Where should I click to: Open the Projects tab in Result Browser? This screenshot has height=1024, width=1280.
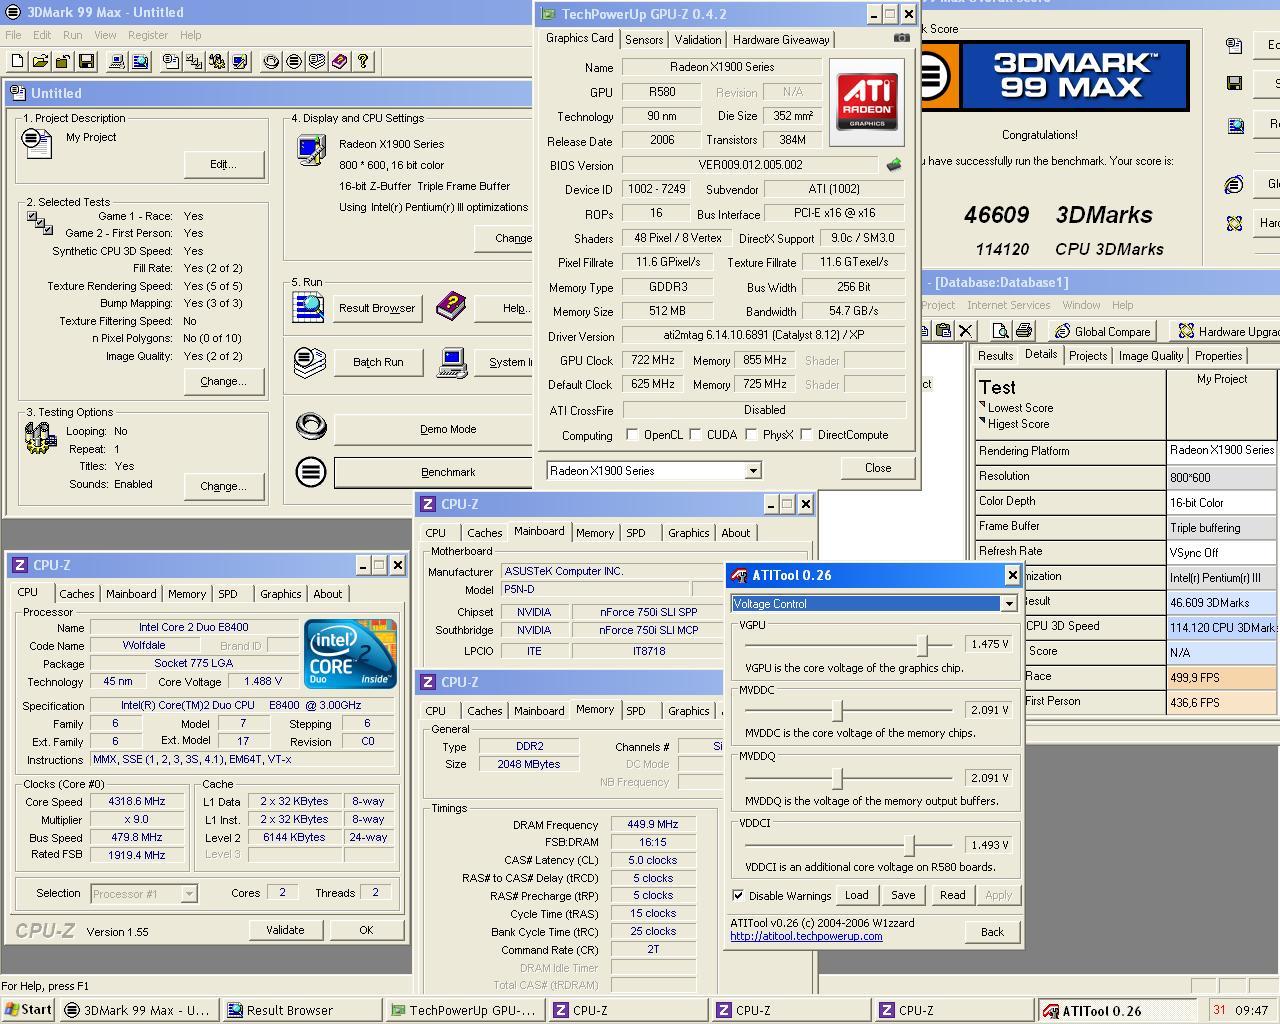point(1088,356)
